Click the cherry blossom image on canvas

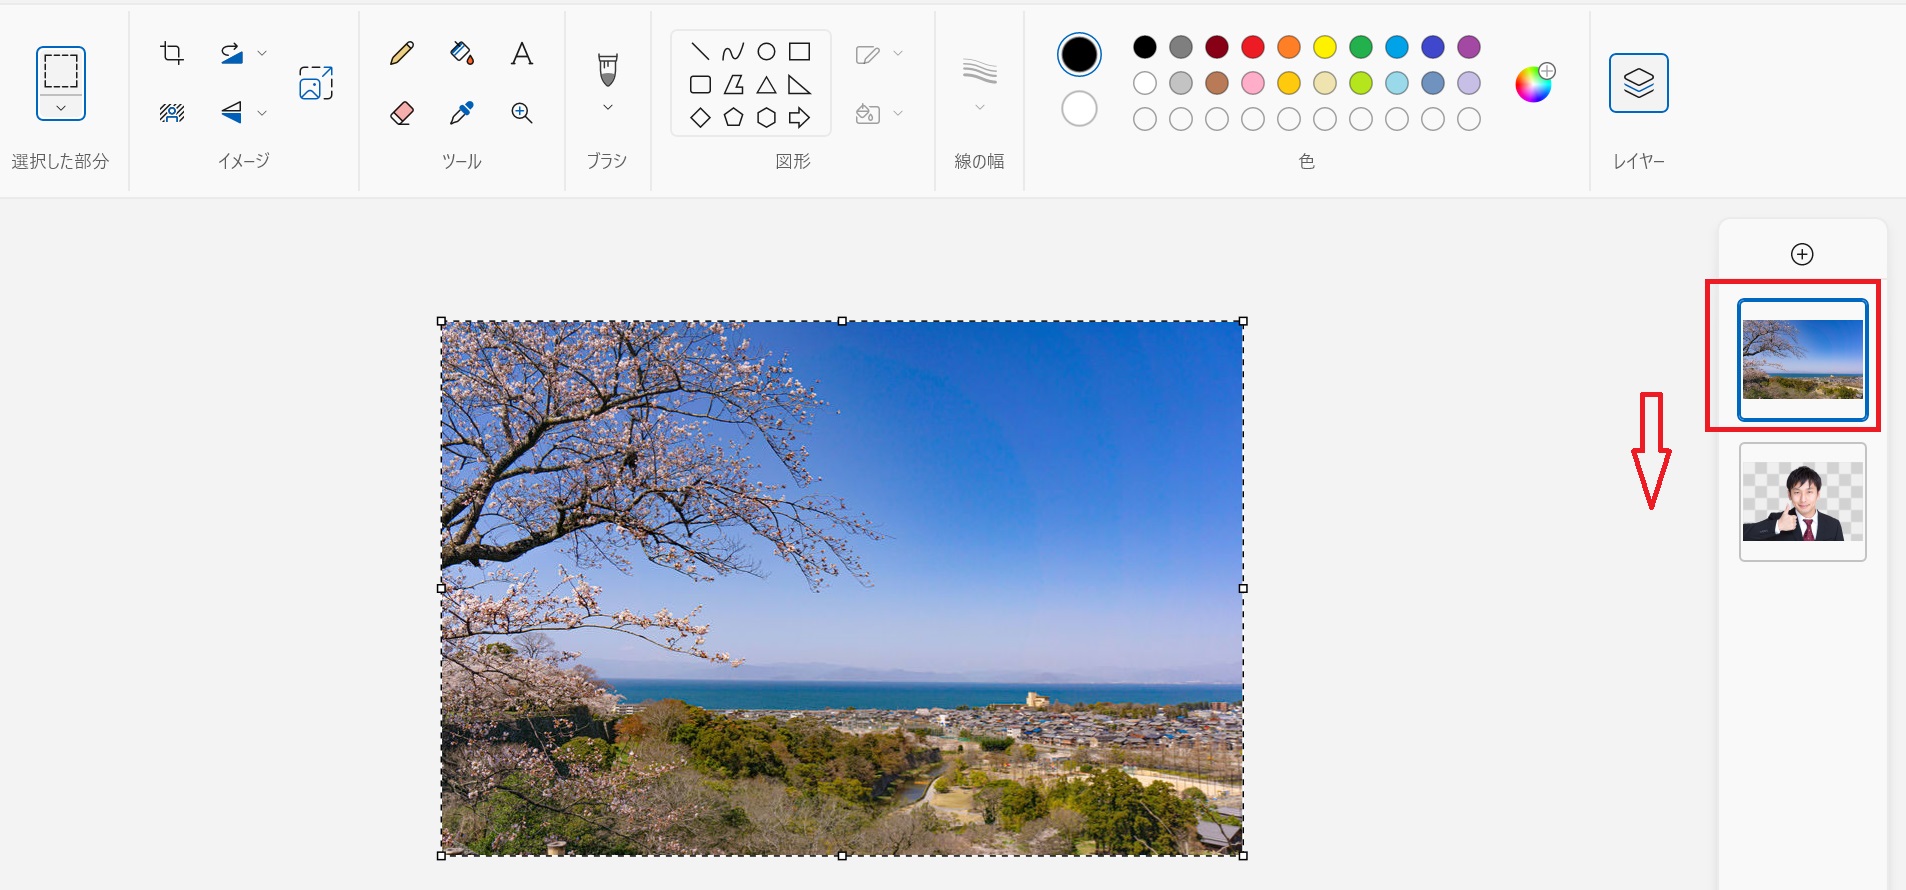pos(842,588)
